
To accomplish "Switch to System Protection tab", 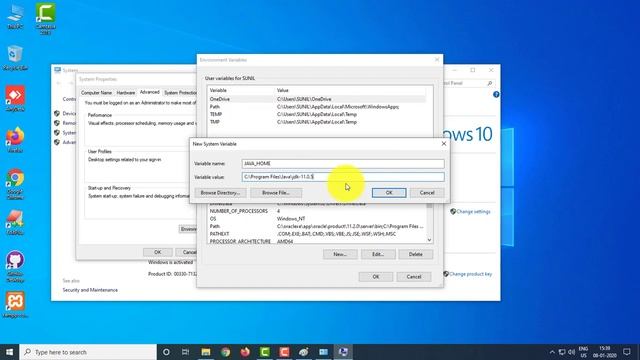I will [x=180, y=93].
